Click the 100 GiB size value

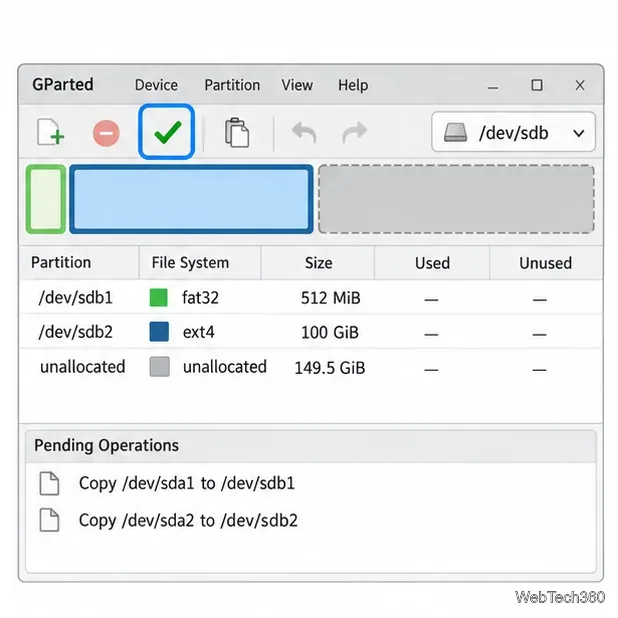(x=330, y=333)
